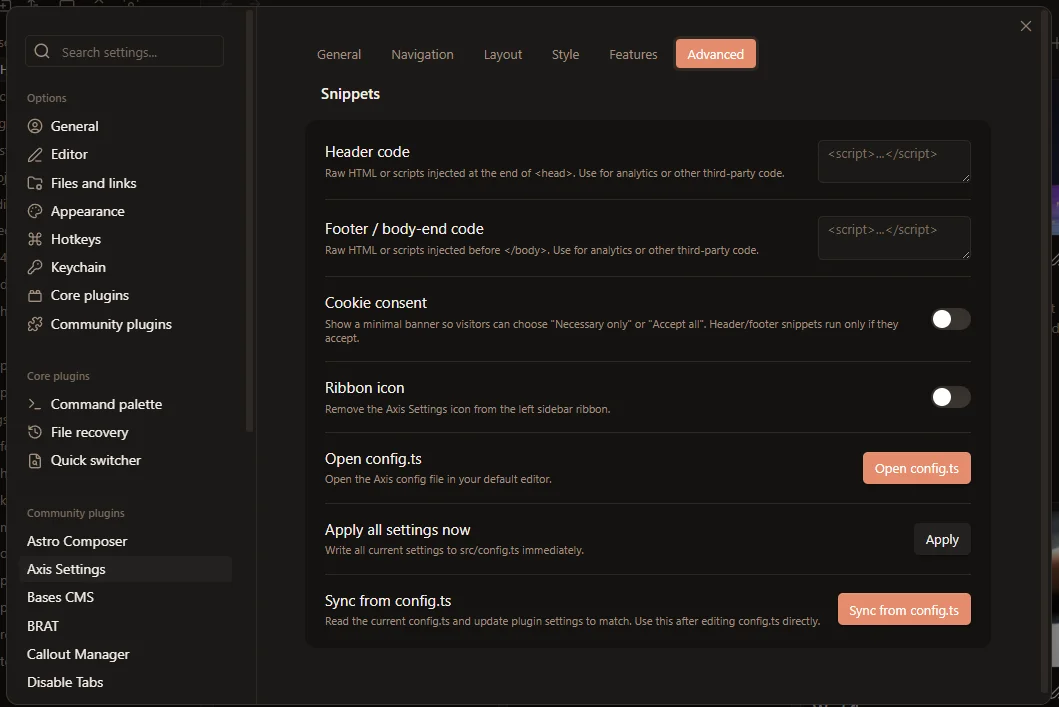The image size is (1059, 707).
Task: Click the Cookie consent label
Action: (x=376, y=303)
